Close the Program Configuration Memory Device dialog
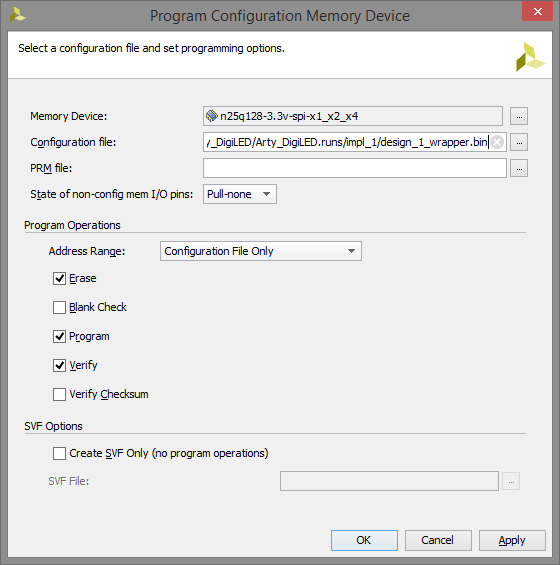The height and width of the screenshot is (565, 560). tap(537, 12)
